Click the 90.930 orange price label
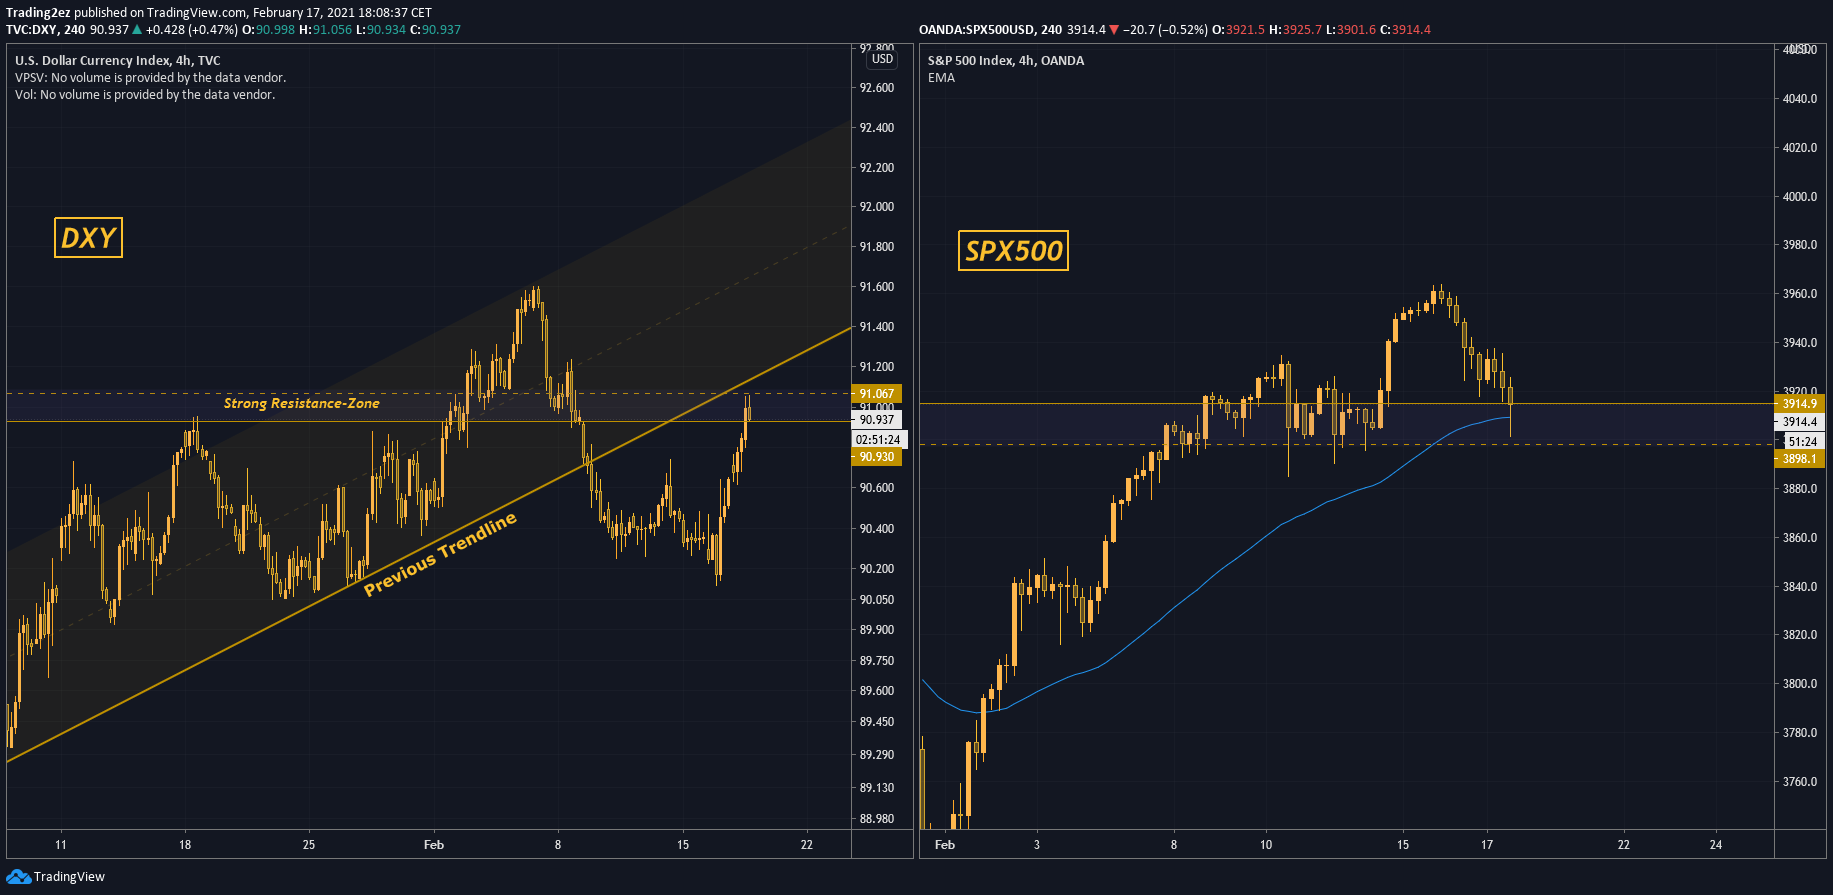Screen dimensions: 1833x895 click(877, 457)
